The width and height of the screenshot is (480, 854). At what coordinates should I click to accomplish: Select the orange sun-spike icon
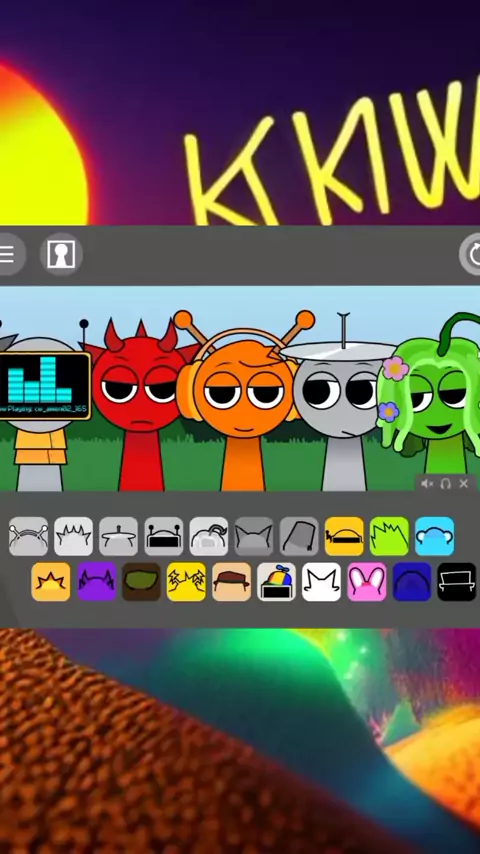point(51,582)
